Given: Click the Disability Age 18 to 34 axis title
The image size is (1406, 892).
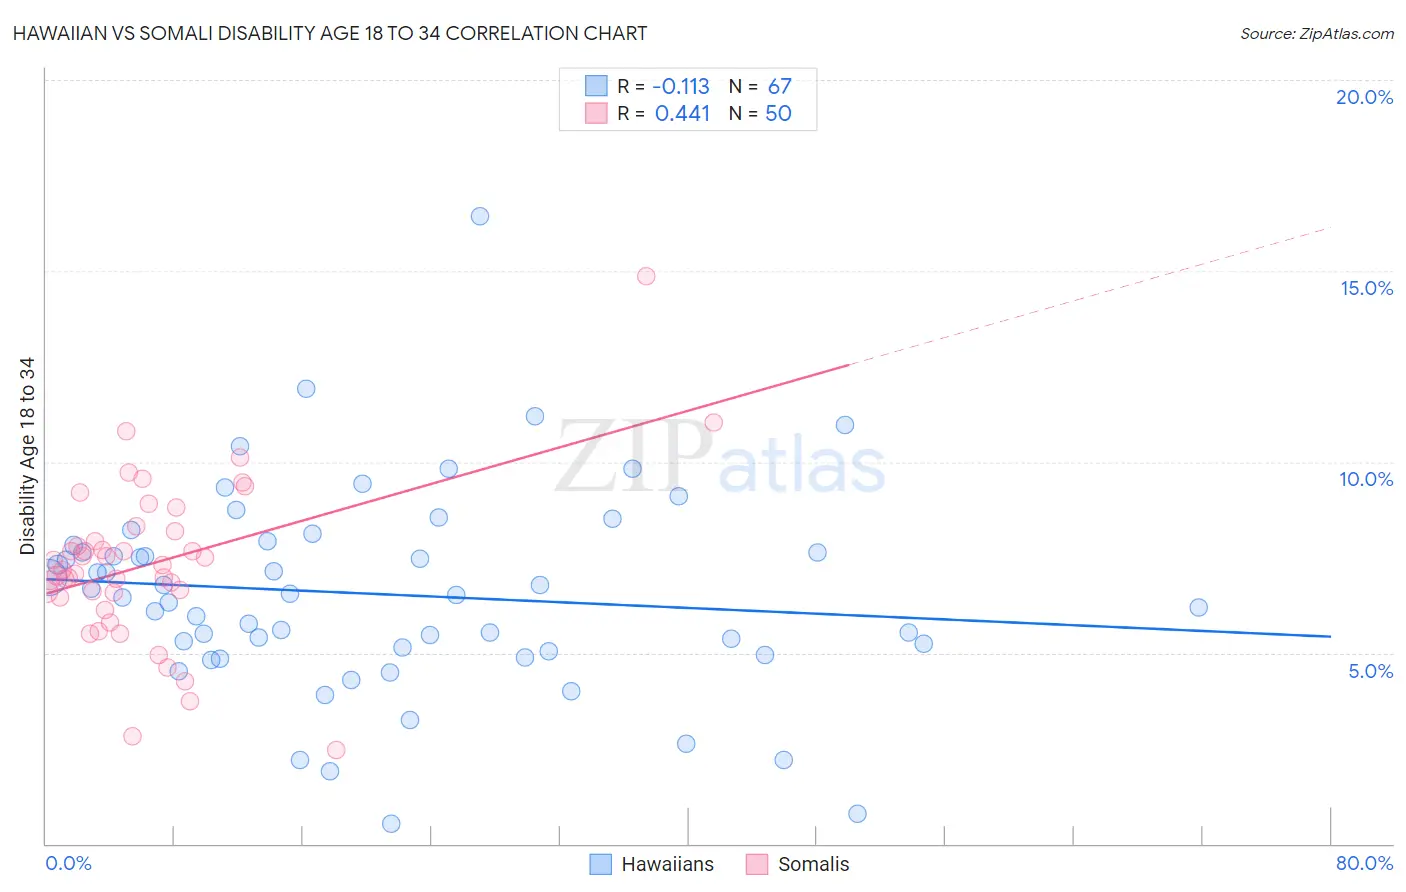Looking at the screenshot, I should [x=27, y=456].
